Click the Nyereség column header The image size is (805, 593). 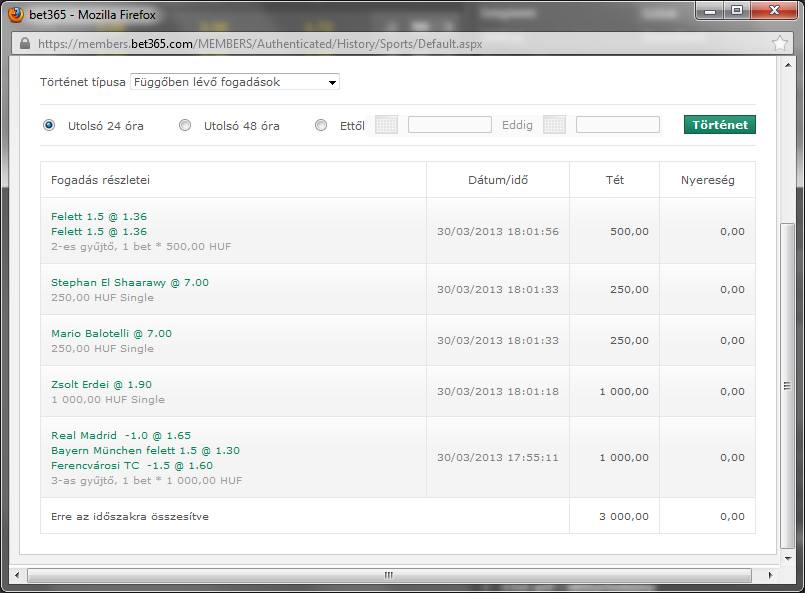click(707, 180)
